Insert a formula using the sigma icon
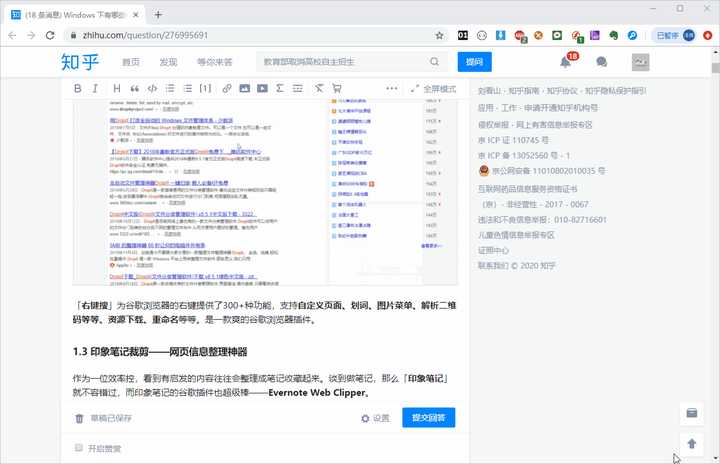The image size is (720, 464). (x=280, y=89)
